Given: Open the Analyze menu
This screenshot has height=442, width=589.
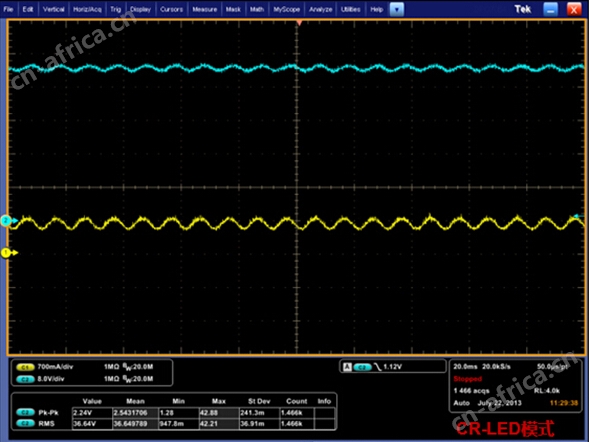Looking at the screenshot, I should pos(320,9).
